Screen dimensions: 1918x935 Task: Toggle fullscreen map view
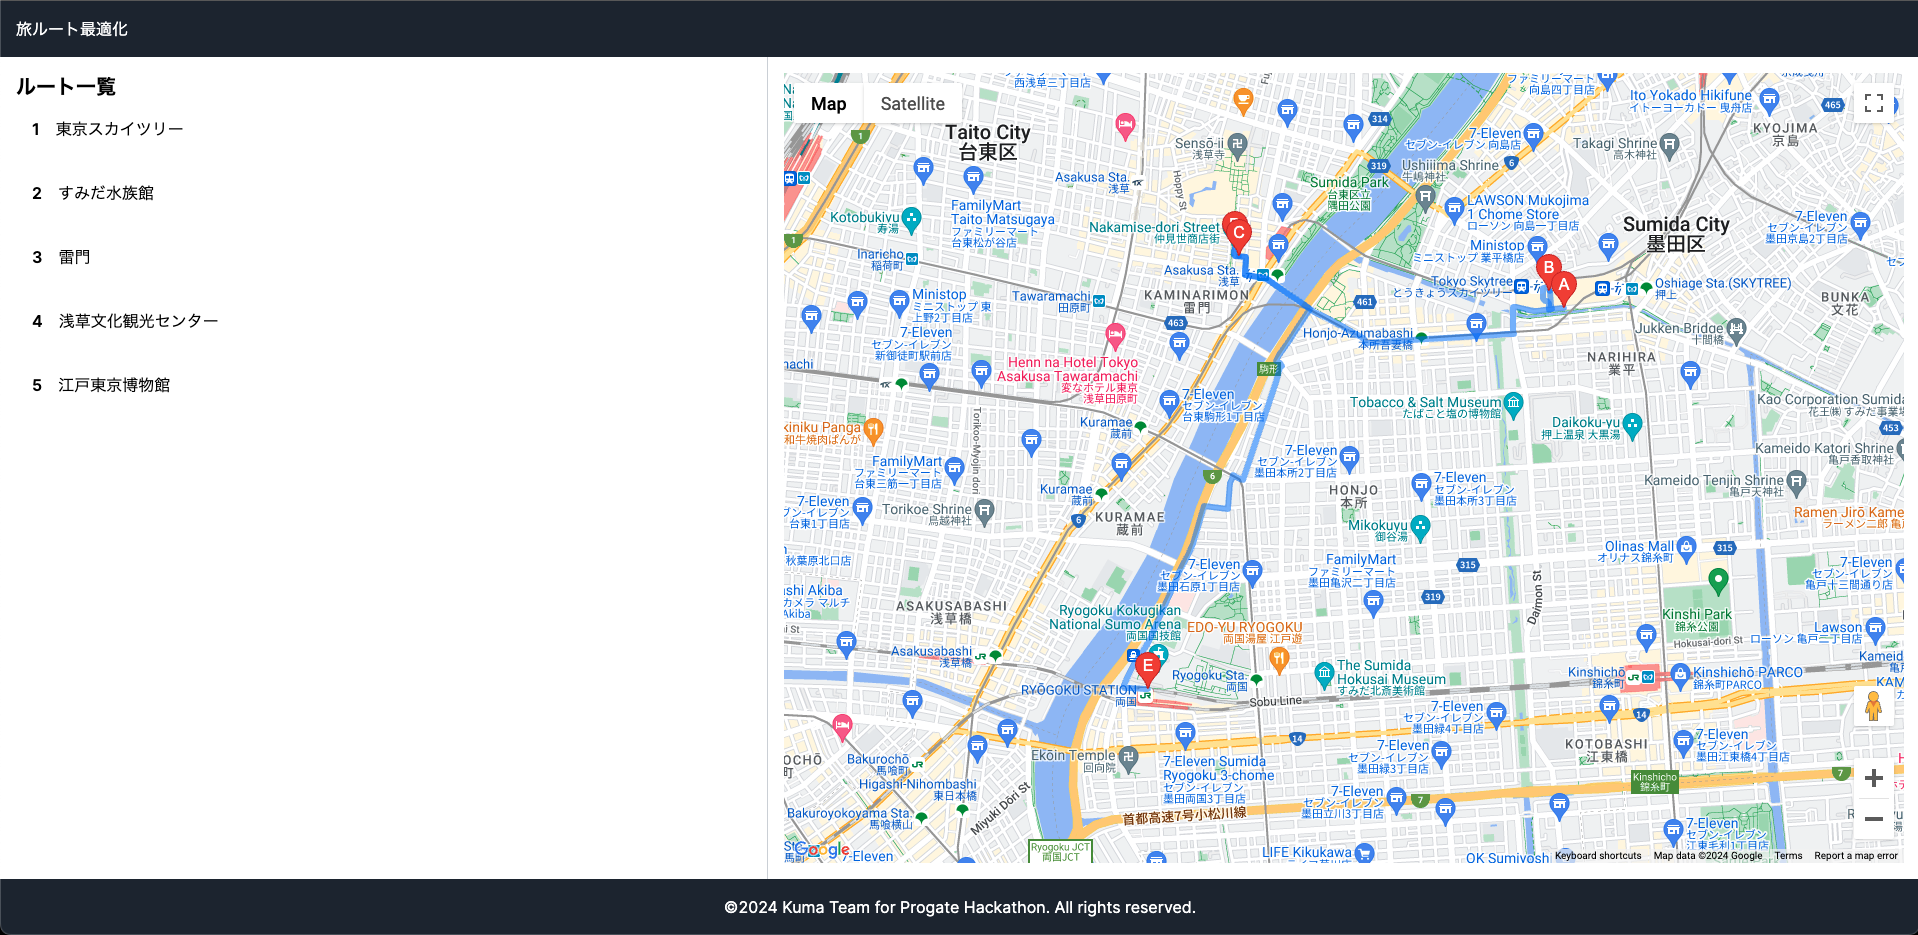[1874, 103]
